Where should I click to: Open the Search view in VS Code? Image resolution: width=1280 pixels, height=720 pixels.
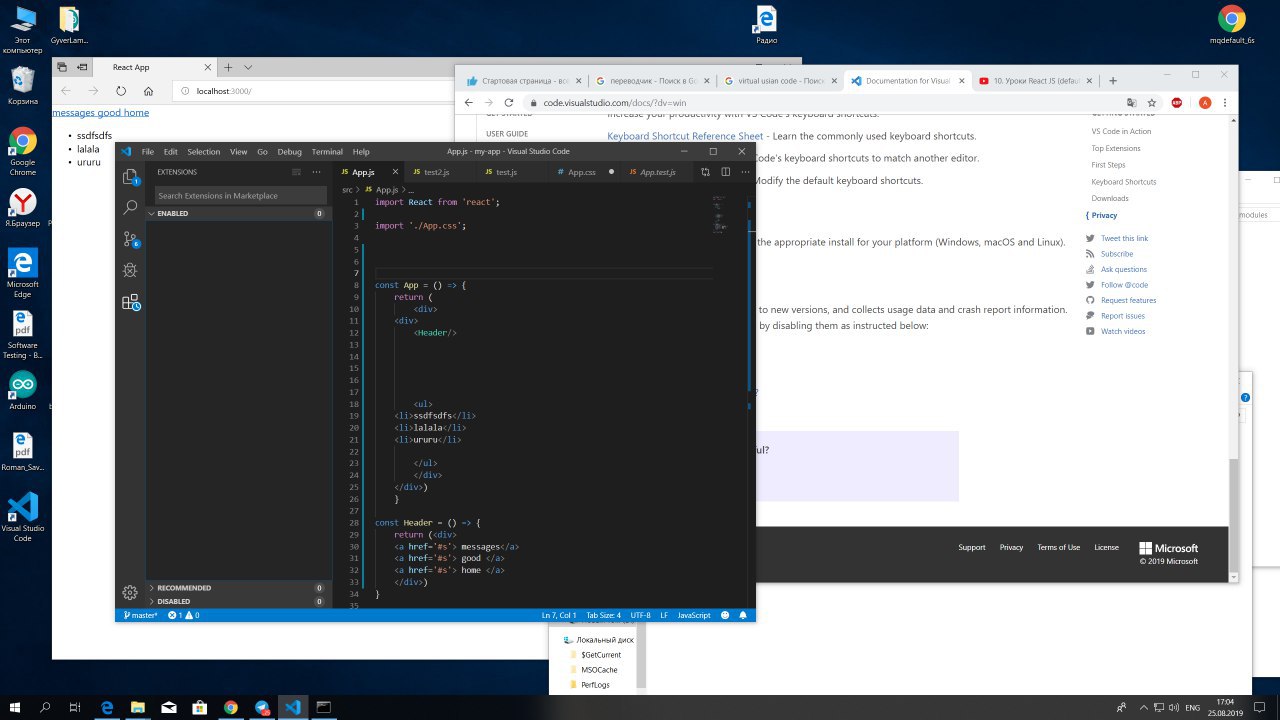(130, 208)
